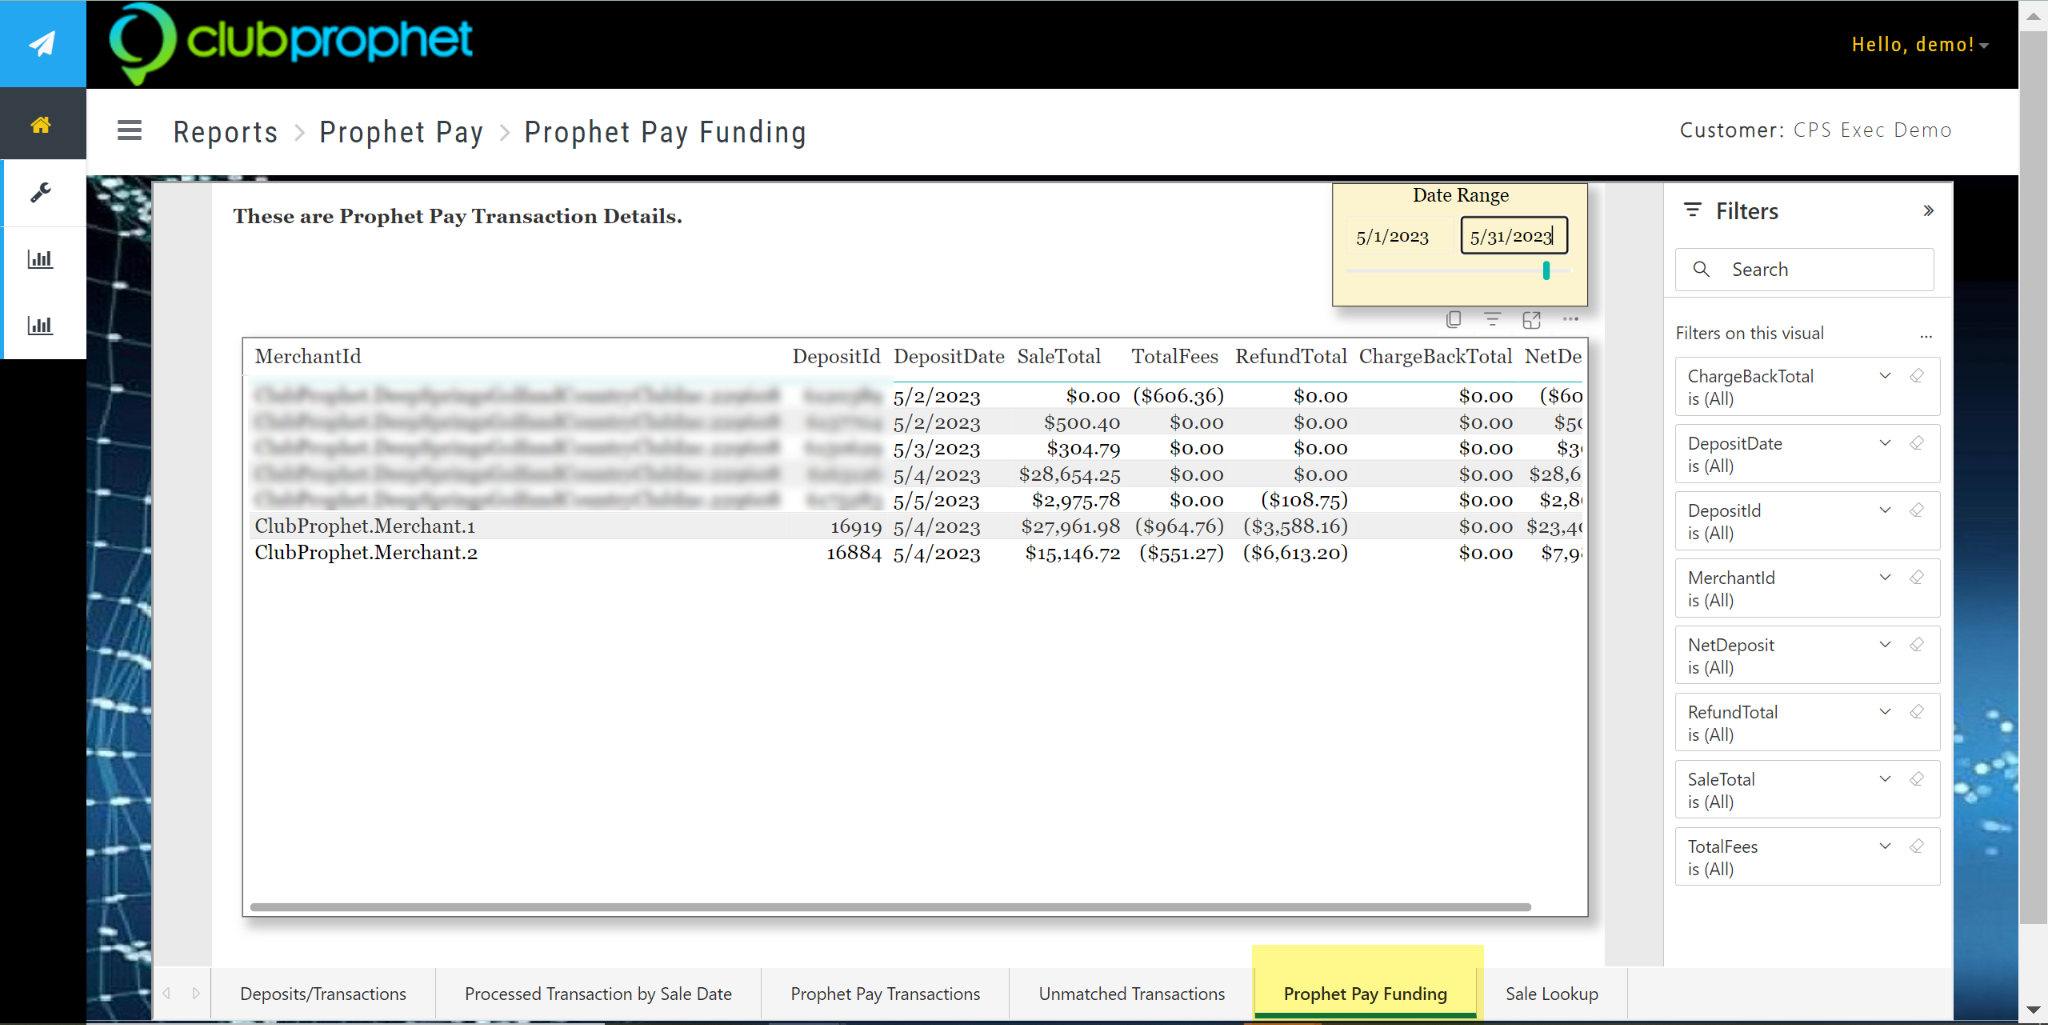Click the search magnifier icon in Filters
Screen dimensions: 2048x1025
tap(1701, 269)
